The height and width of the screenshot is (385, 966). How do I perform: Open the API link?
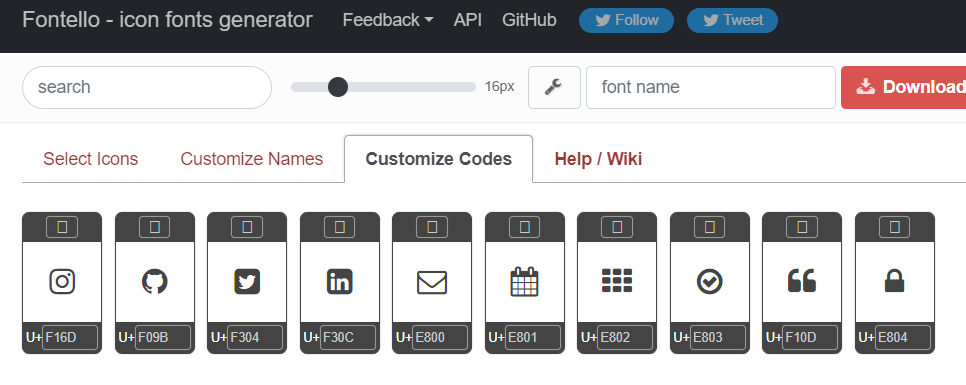click(468, 20)
